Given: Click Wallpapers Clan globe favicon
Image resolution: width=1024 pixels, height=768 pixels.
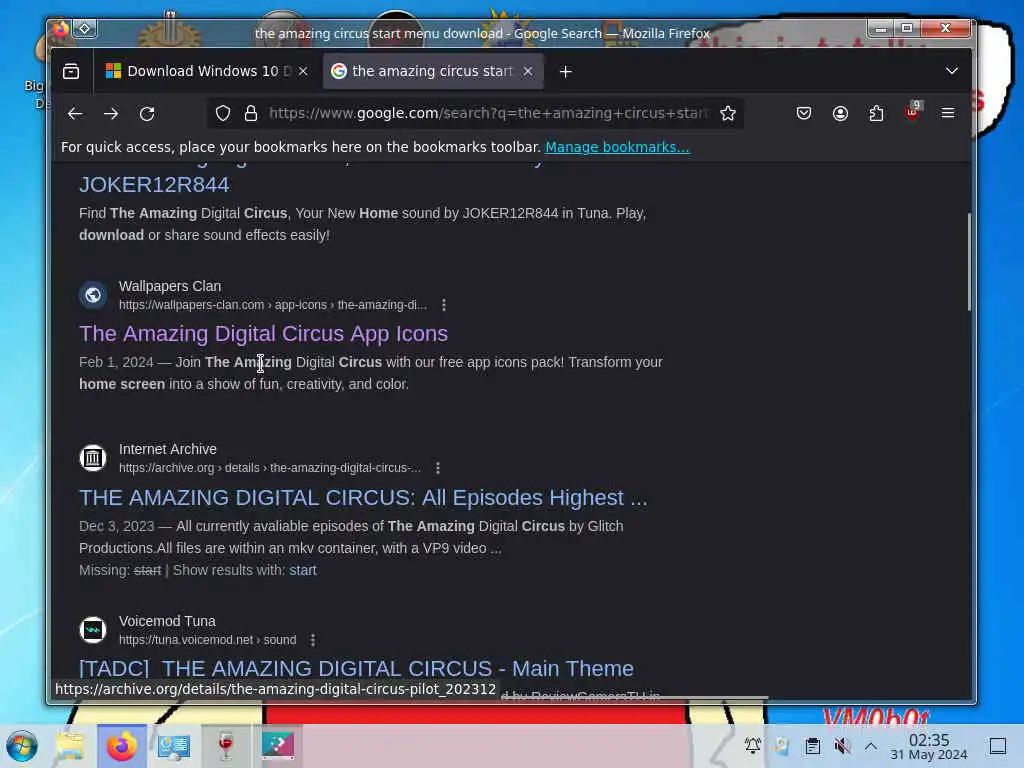Looking at the screenshot, I should click(93, 295).
